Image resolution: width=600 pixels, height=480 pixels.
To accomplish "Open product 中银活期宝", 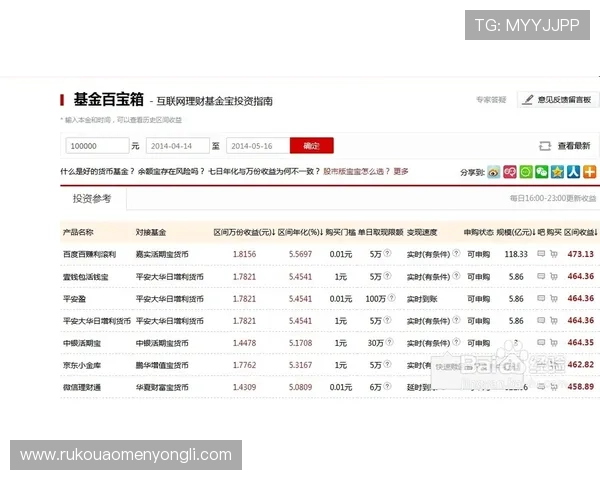I will (82, 343).
